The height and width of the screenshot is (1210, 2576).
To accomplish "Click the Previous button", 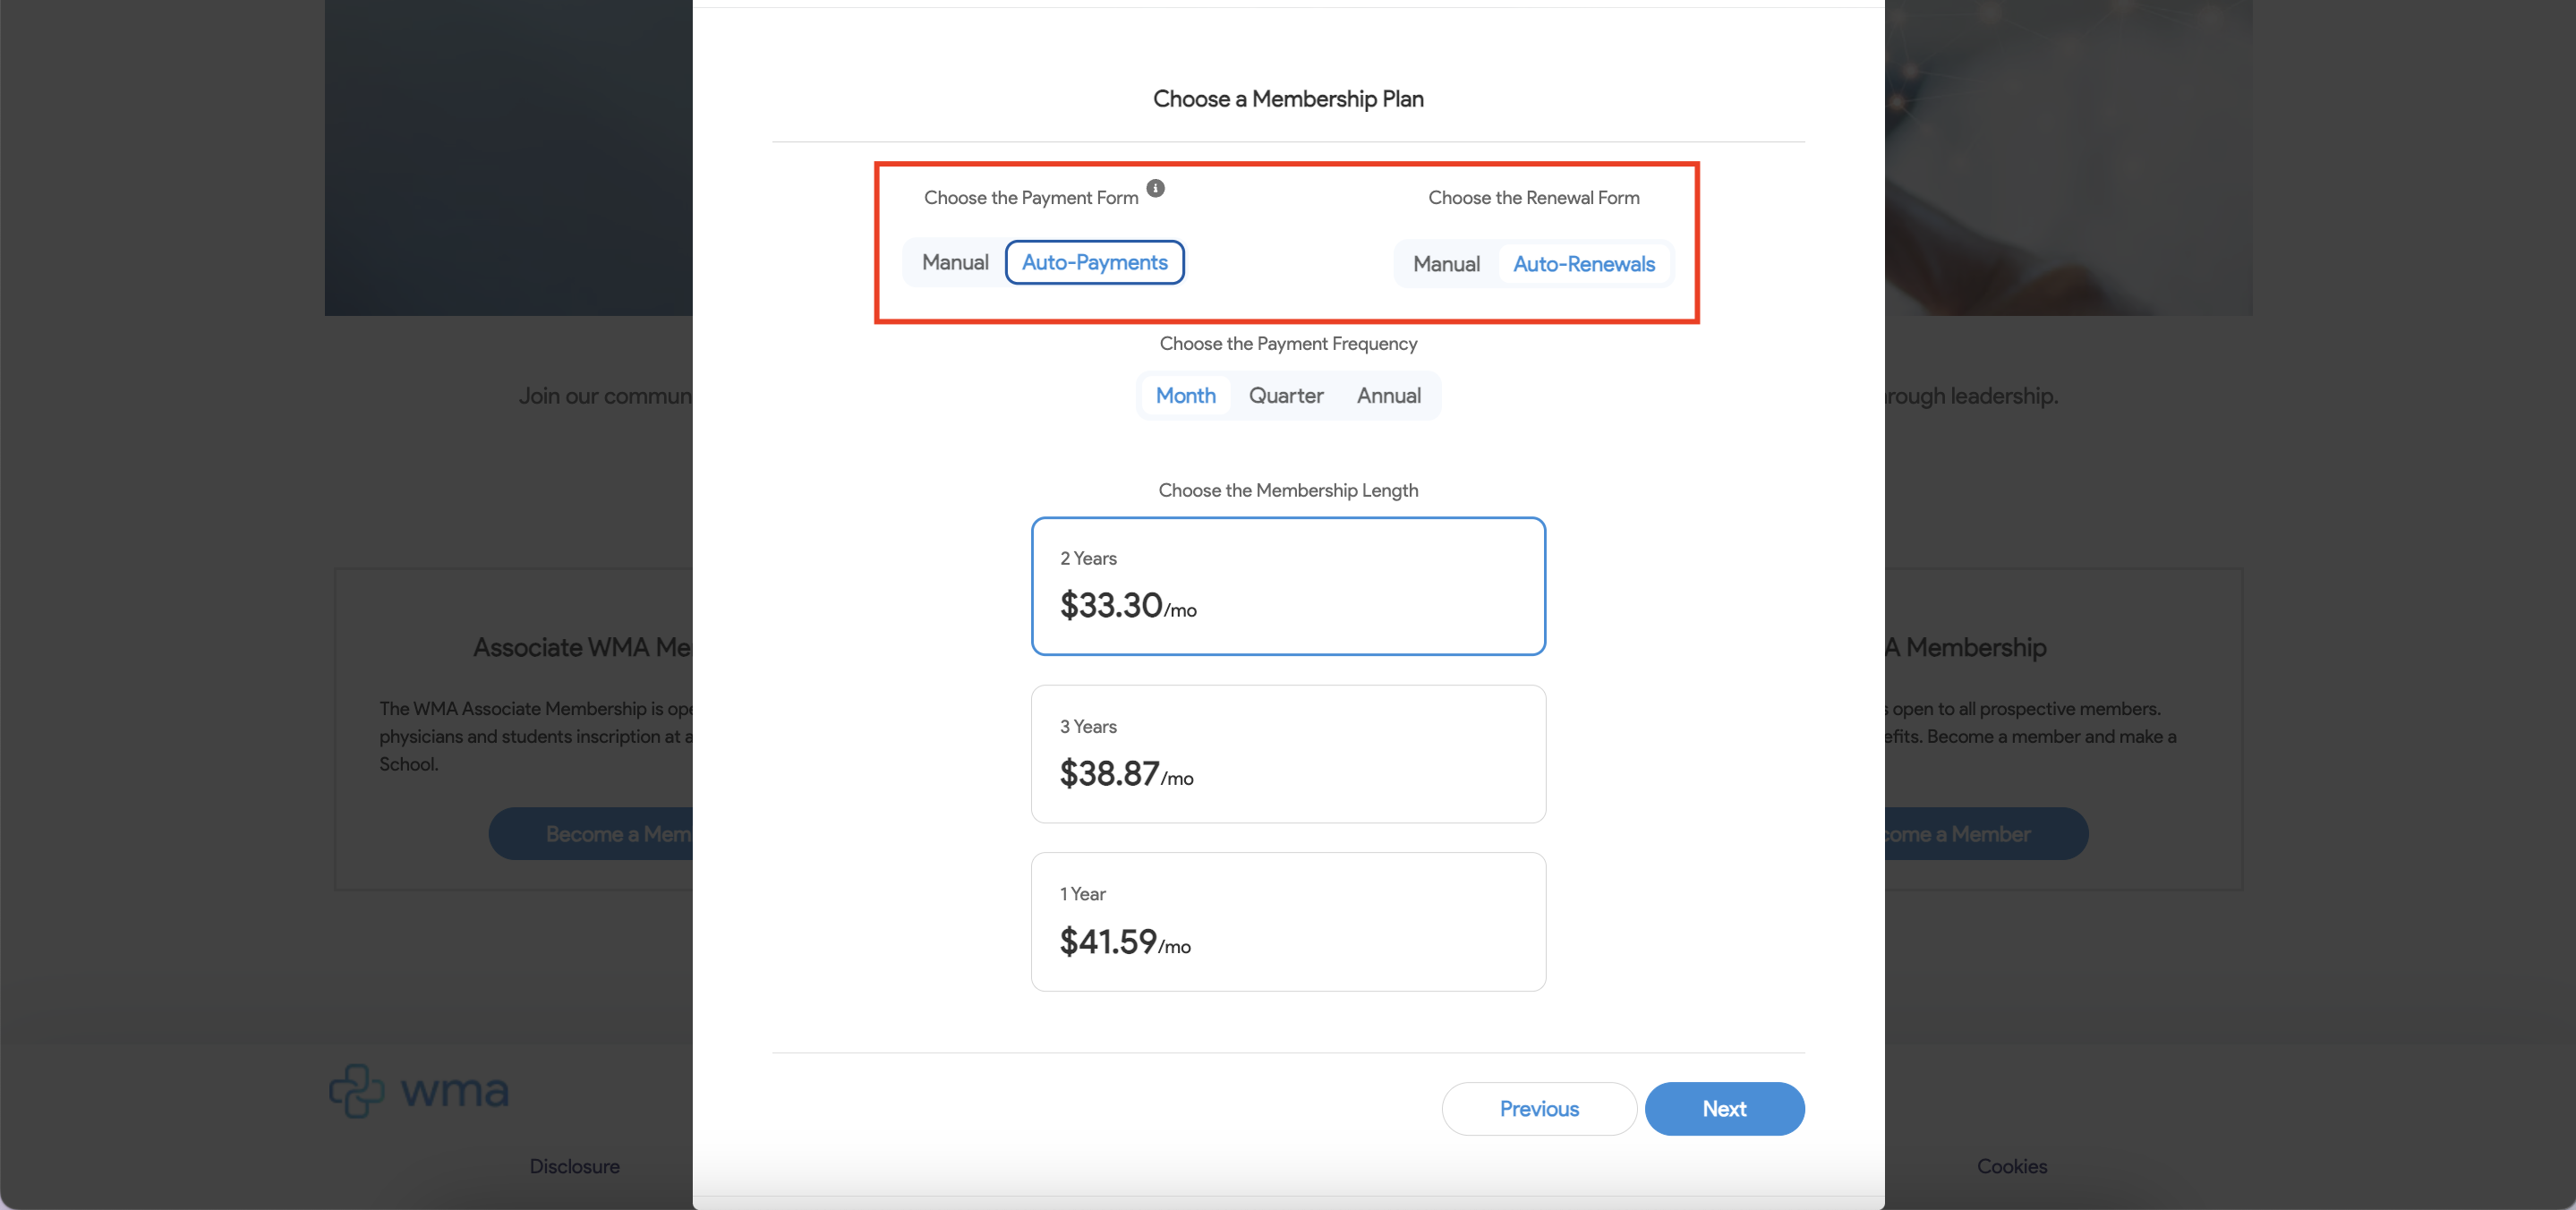I will [x=1538, y=1108].
